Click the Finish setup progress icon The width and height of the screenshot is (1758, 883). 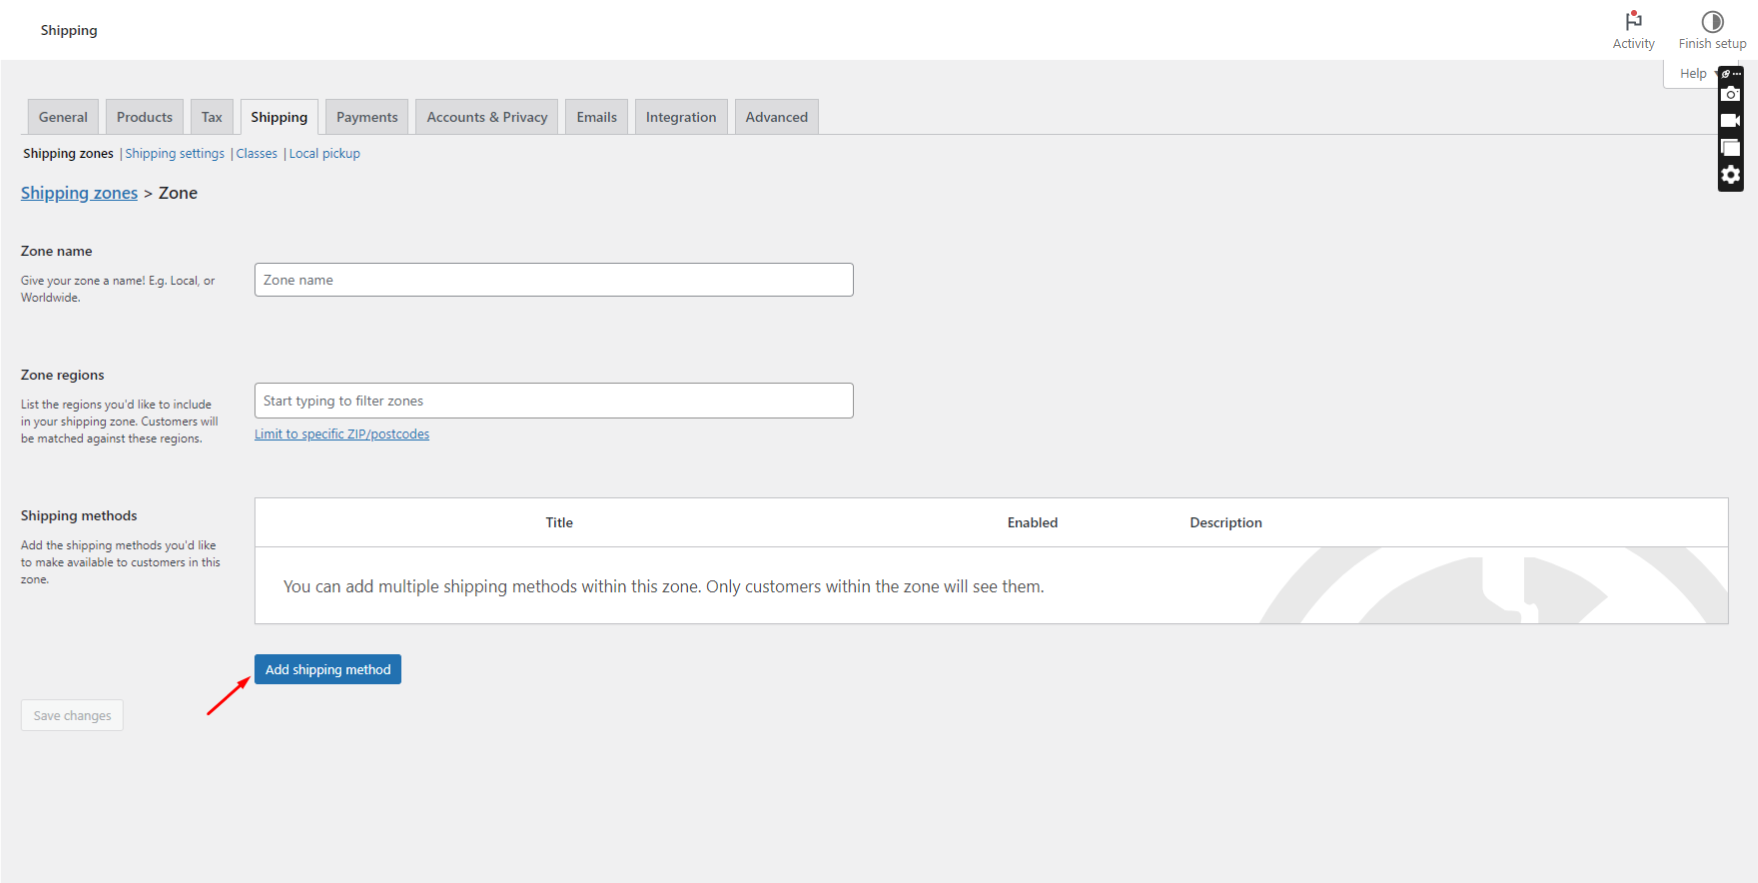tap(1712, 30)
